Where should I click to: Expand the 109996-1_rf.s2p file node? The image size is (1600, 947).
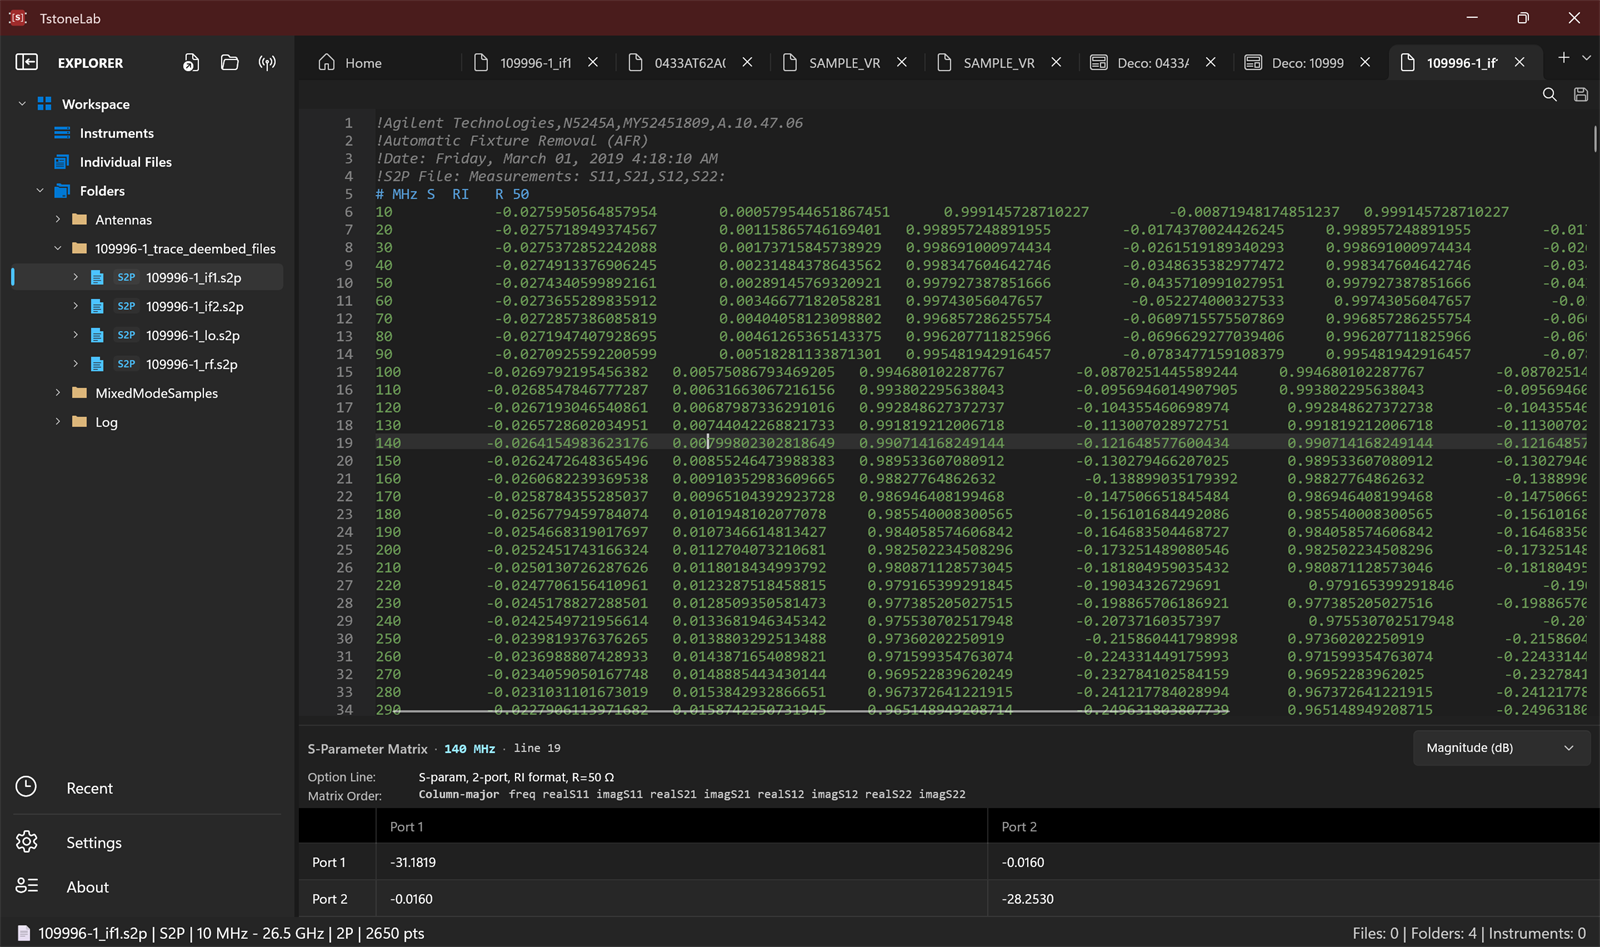click(75, 364)
